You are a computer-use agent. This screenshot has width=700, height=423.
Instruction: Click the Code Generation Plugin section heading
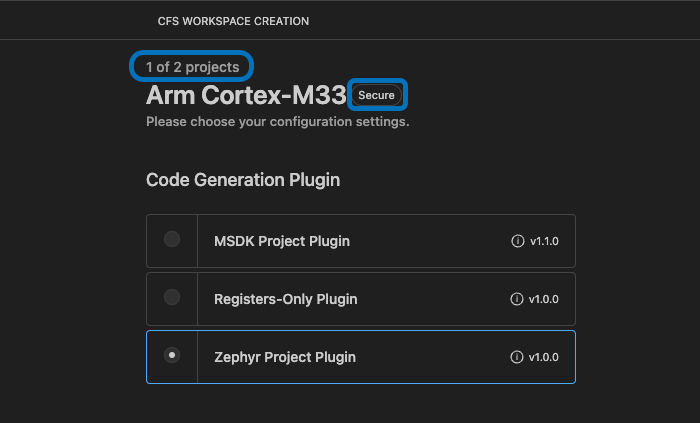243,180
